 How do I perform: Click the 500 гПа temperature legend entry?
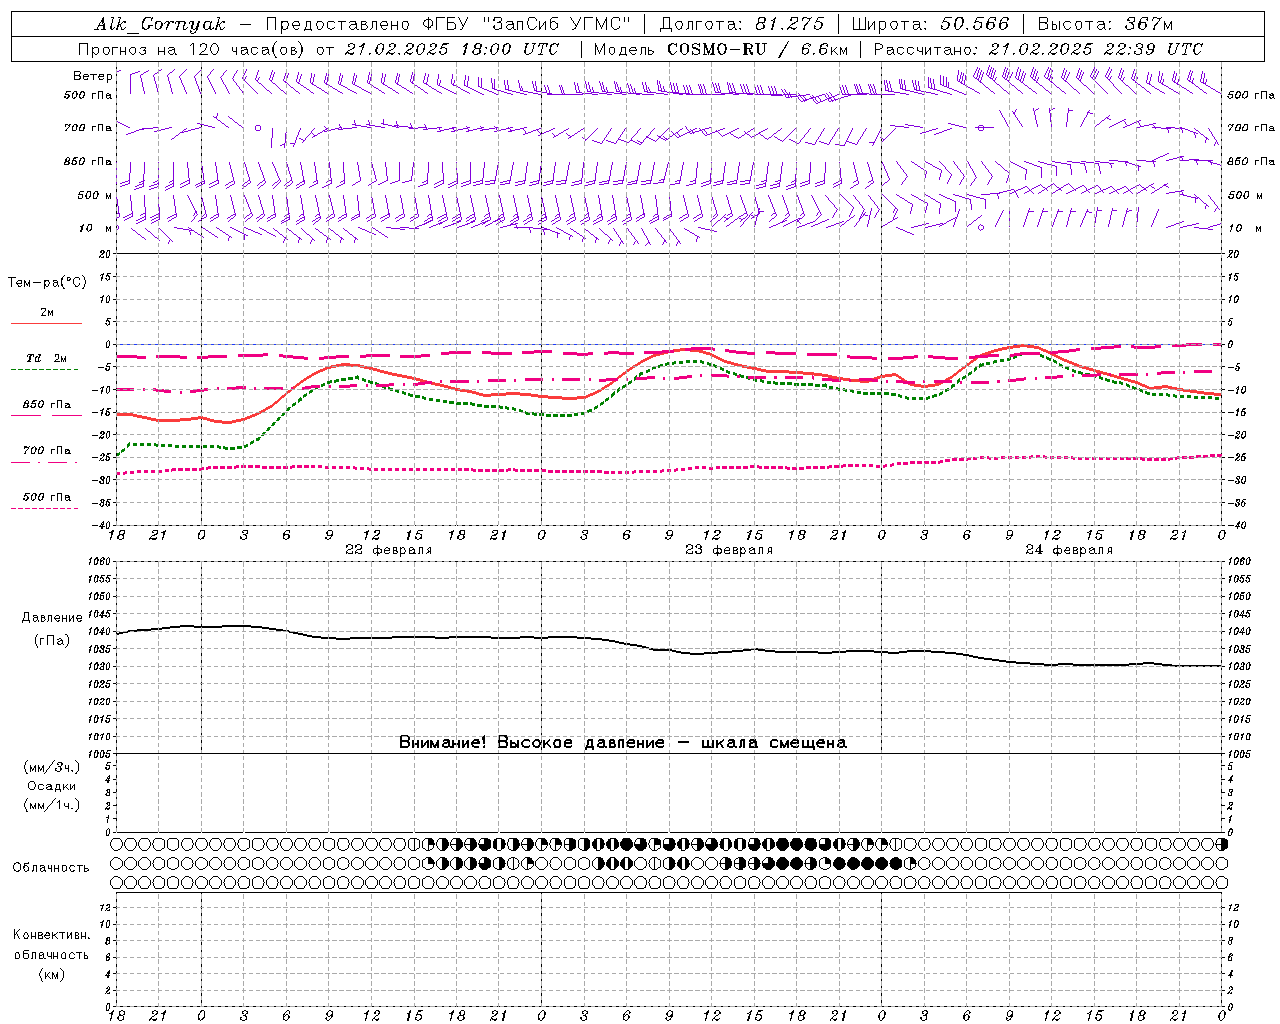(x=46, y=497)
